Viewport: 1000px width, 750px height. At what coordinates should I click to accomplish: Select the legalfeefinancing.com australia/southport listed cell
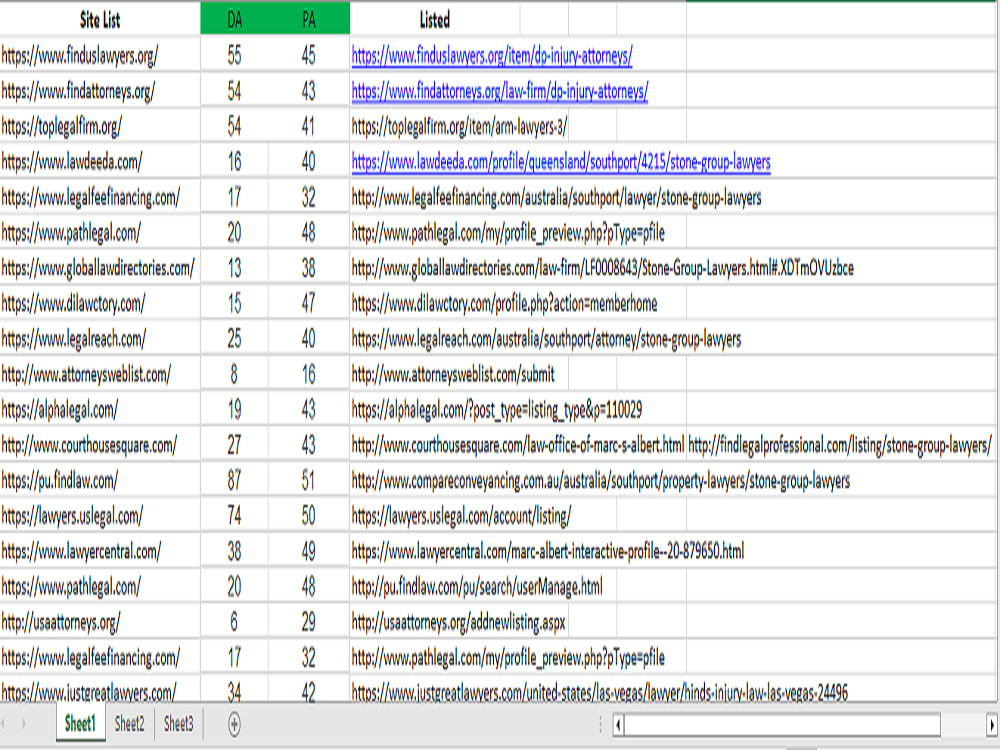click(x=556, y=198)
